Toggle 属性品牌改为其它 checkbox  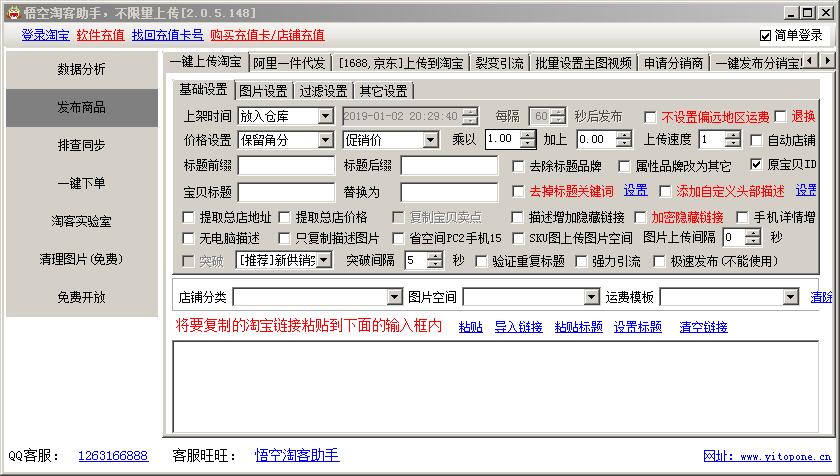[x=624, y=166]
